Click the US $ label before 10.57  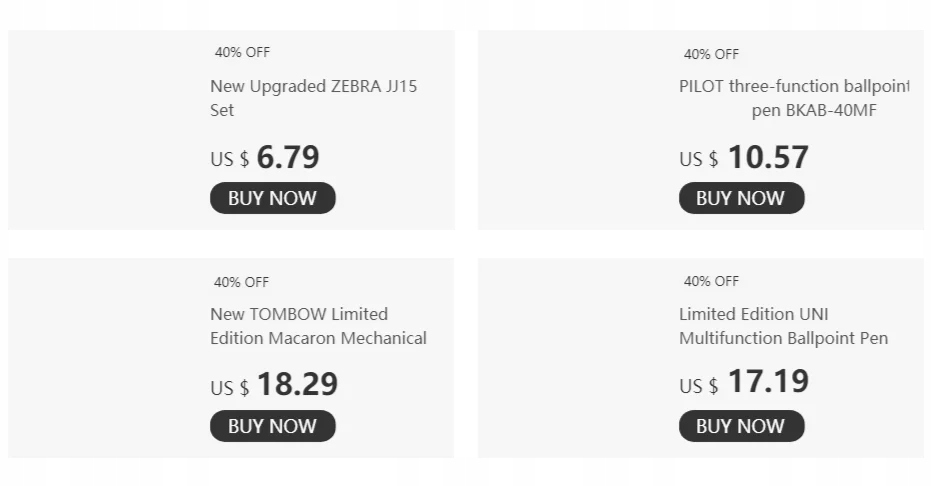pos(698,160)
